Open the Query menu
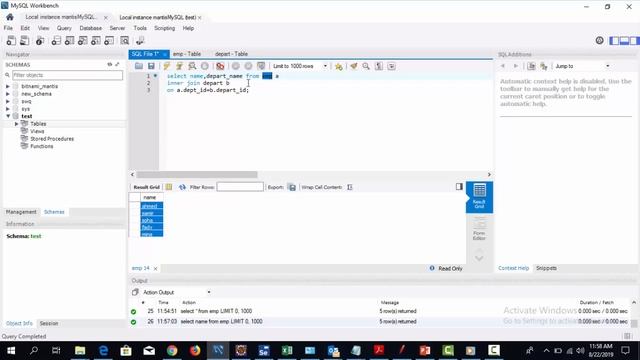The image size is (640, 360). click(64, 28)
